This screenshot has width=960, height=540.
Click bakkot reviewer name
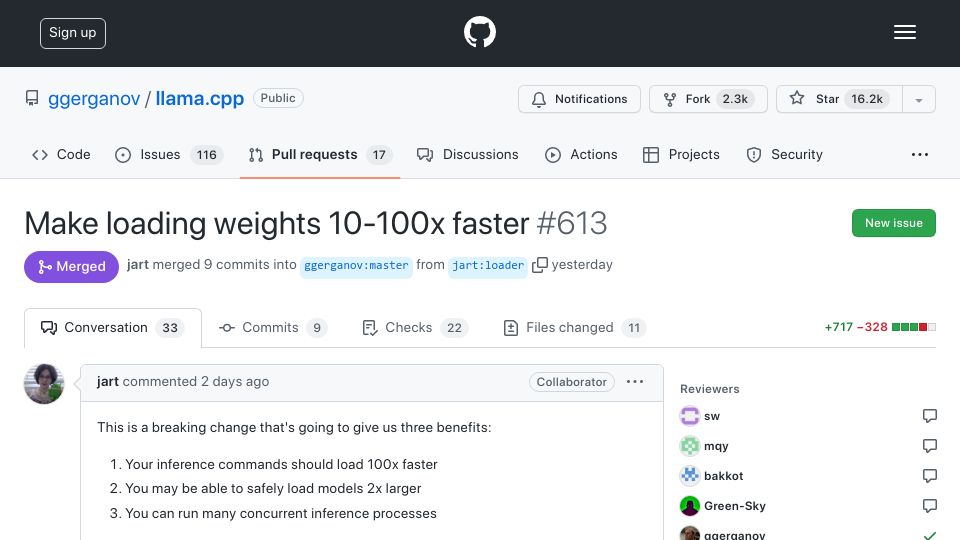(724, 476)
